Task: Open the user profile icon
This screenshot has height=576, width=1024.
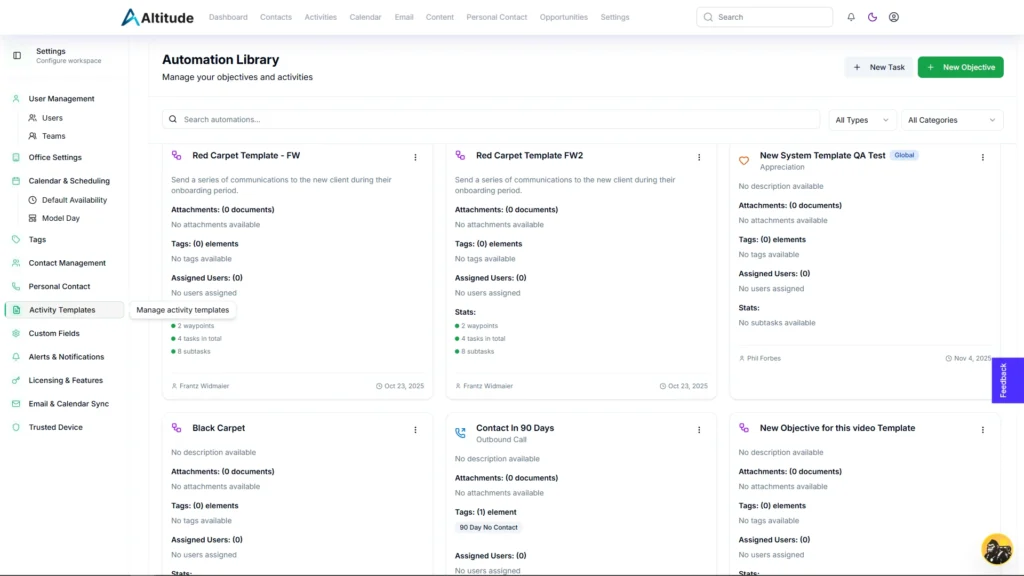Action: pos(894,17)
